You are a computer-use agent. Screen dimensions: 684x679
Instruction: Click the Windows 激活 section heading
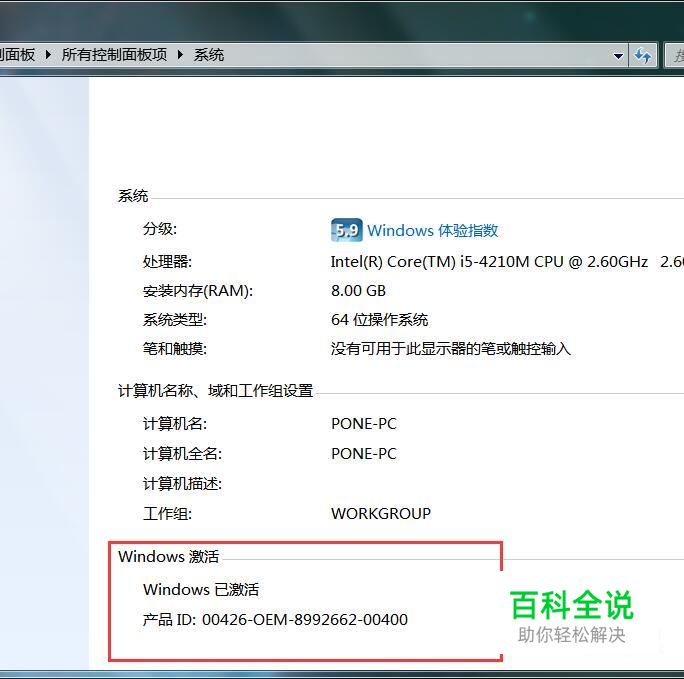click(x=168, y=556)
